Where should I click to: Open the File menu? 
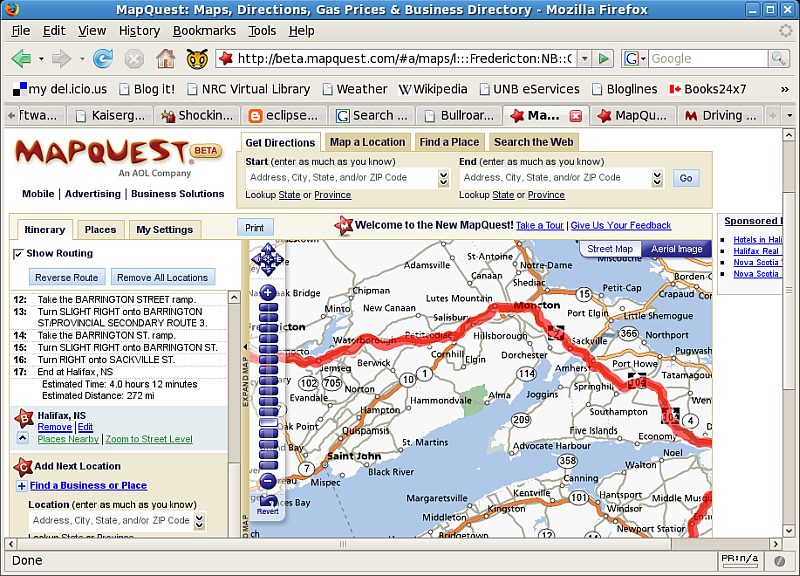click(x=21, y=31)
